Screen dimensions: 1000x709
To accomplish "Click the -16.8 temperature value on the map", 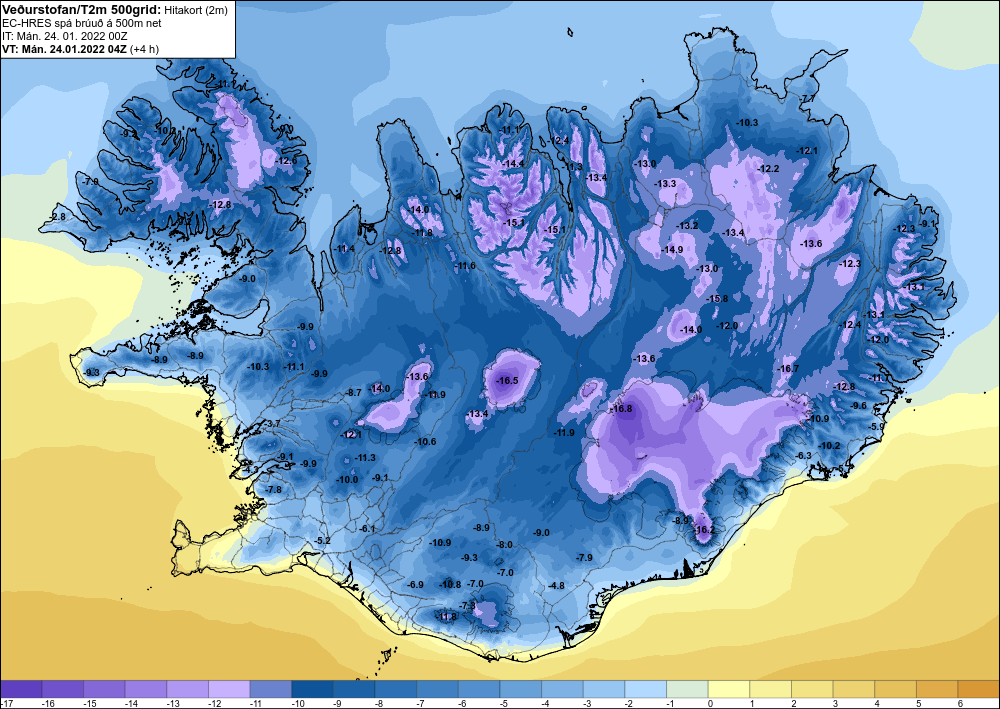I will coord(621,409).
